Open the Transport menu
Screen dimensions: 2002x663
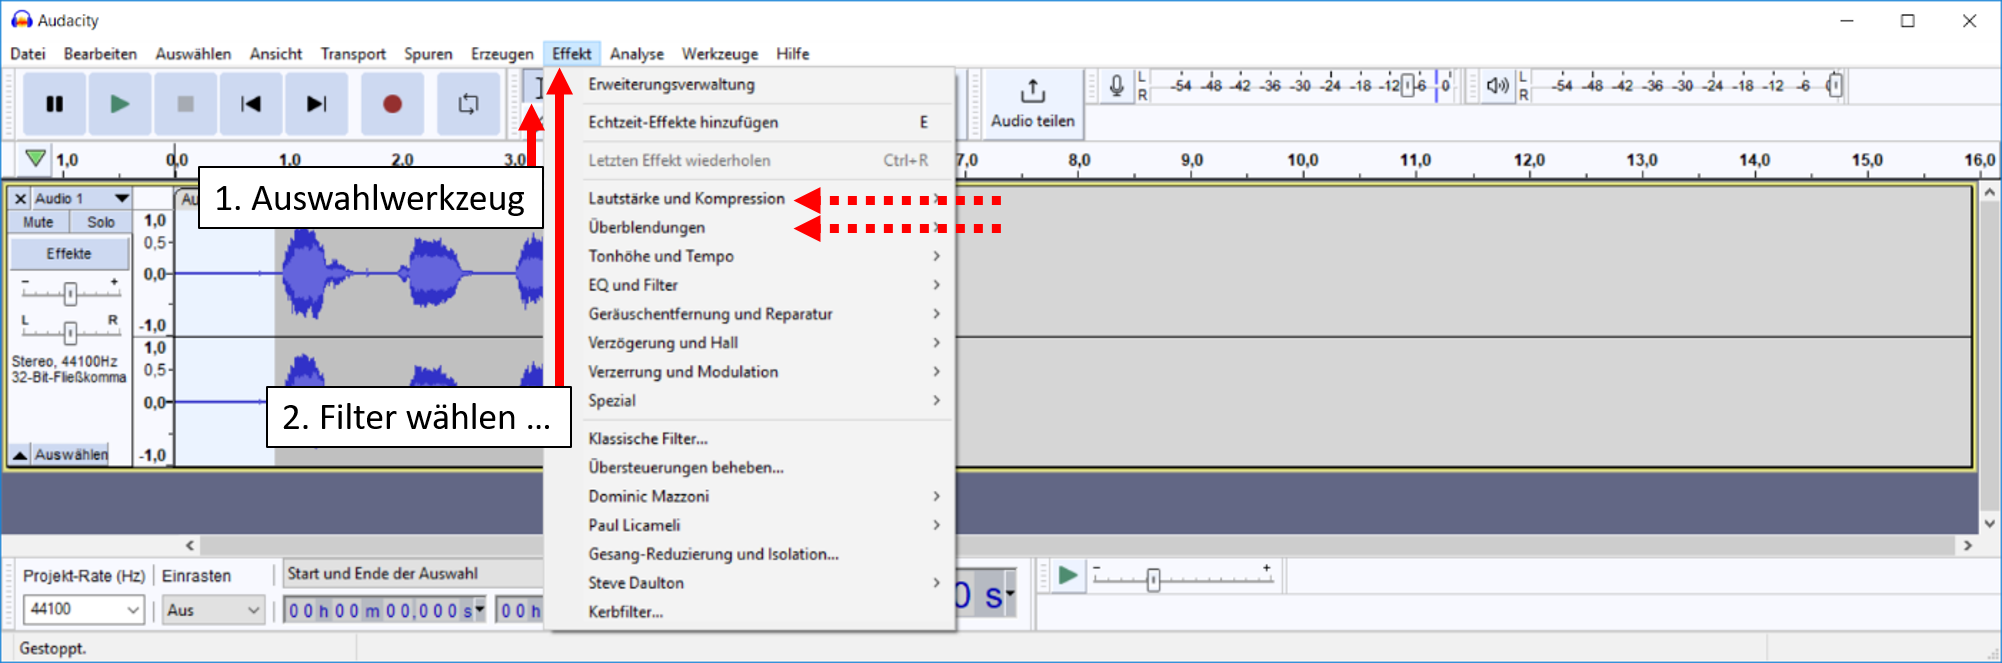click(x=353, y=54)
